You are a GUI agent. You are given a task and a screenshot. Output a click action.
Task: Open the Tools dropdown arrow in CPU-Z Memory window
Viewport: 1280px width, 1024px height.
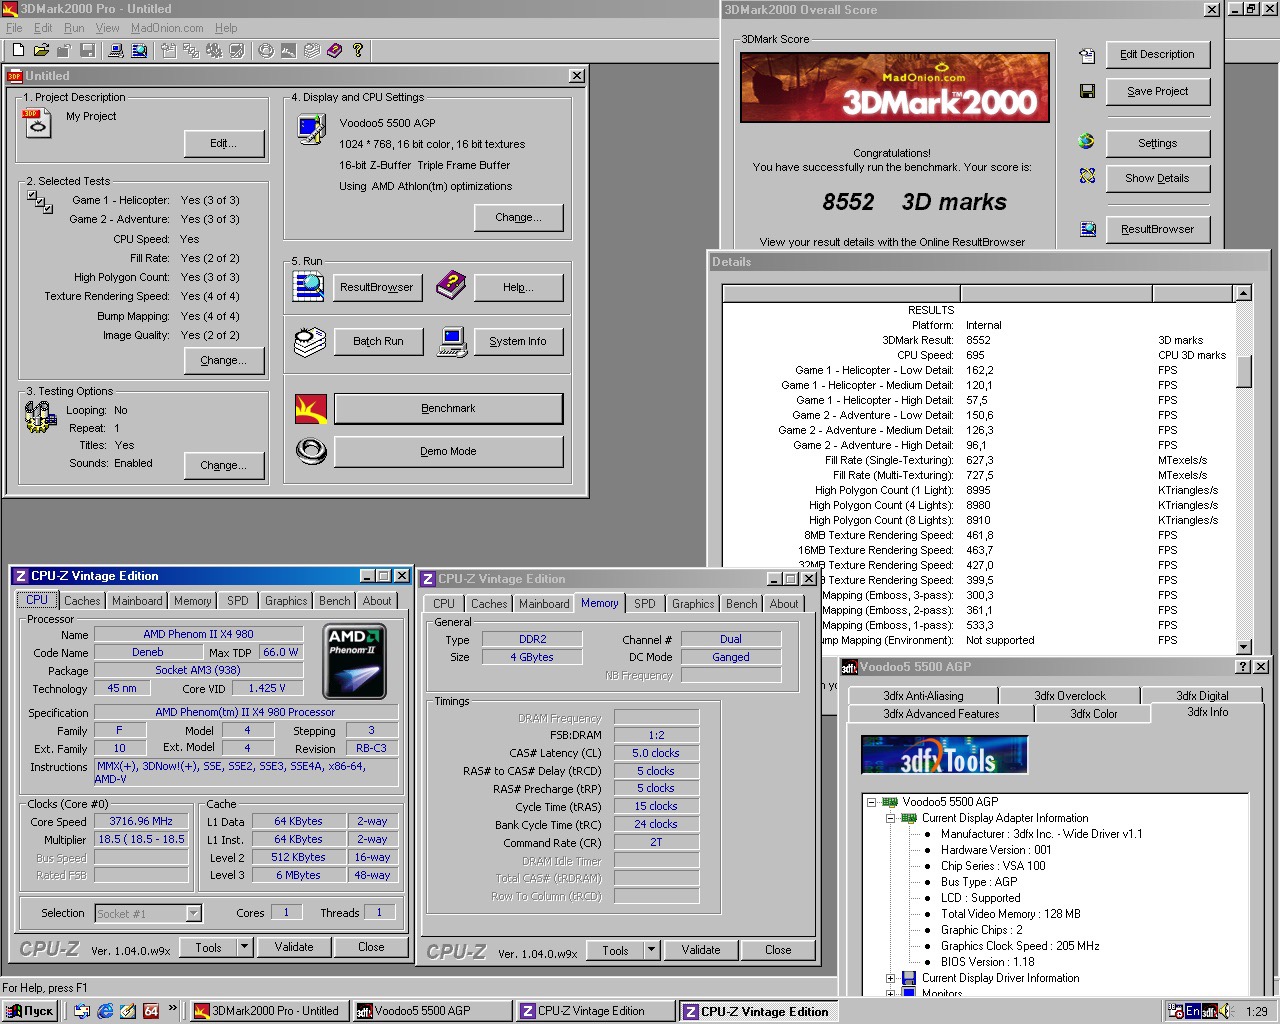tap(652, 950)
